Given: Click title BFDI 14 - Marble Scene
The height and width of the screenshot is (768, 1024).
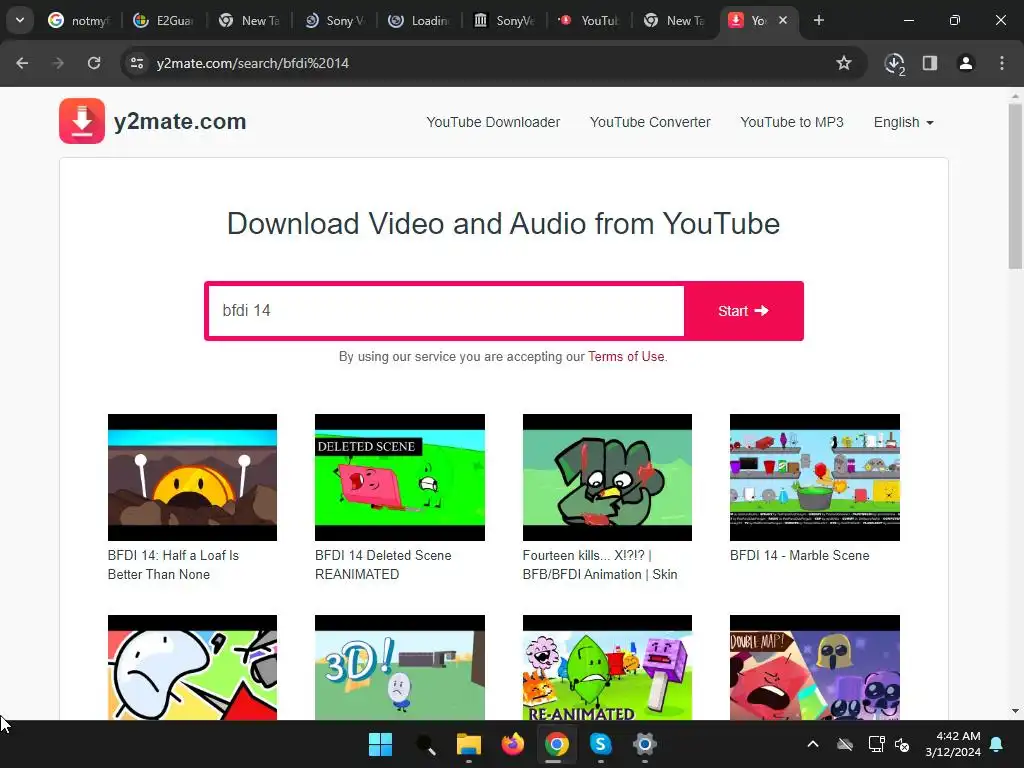Looking at the screenshot, I should coord(799,556).
